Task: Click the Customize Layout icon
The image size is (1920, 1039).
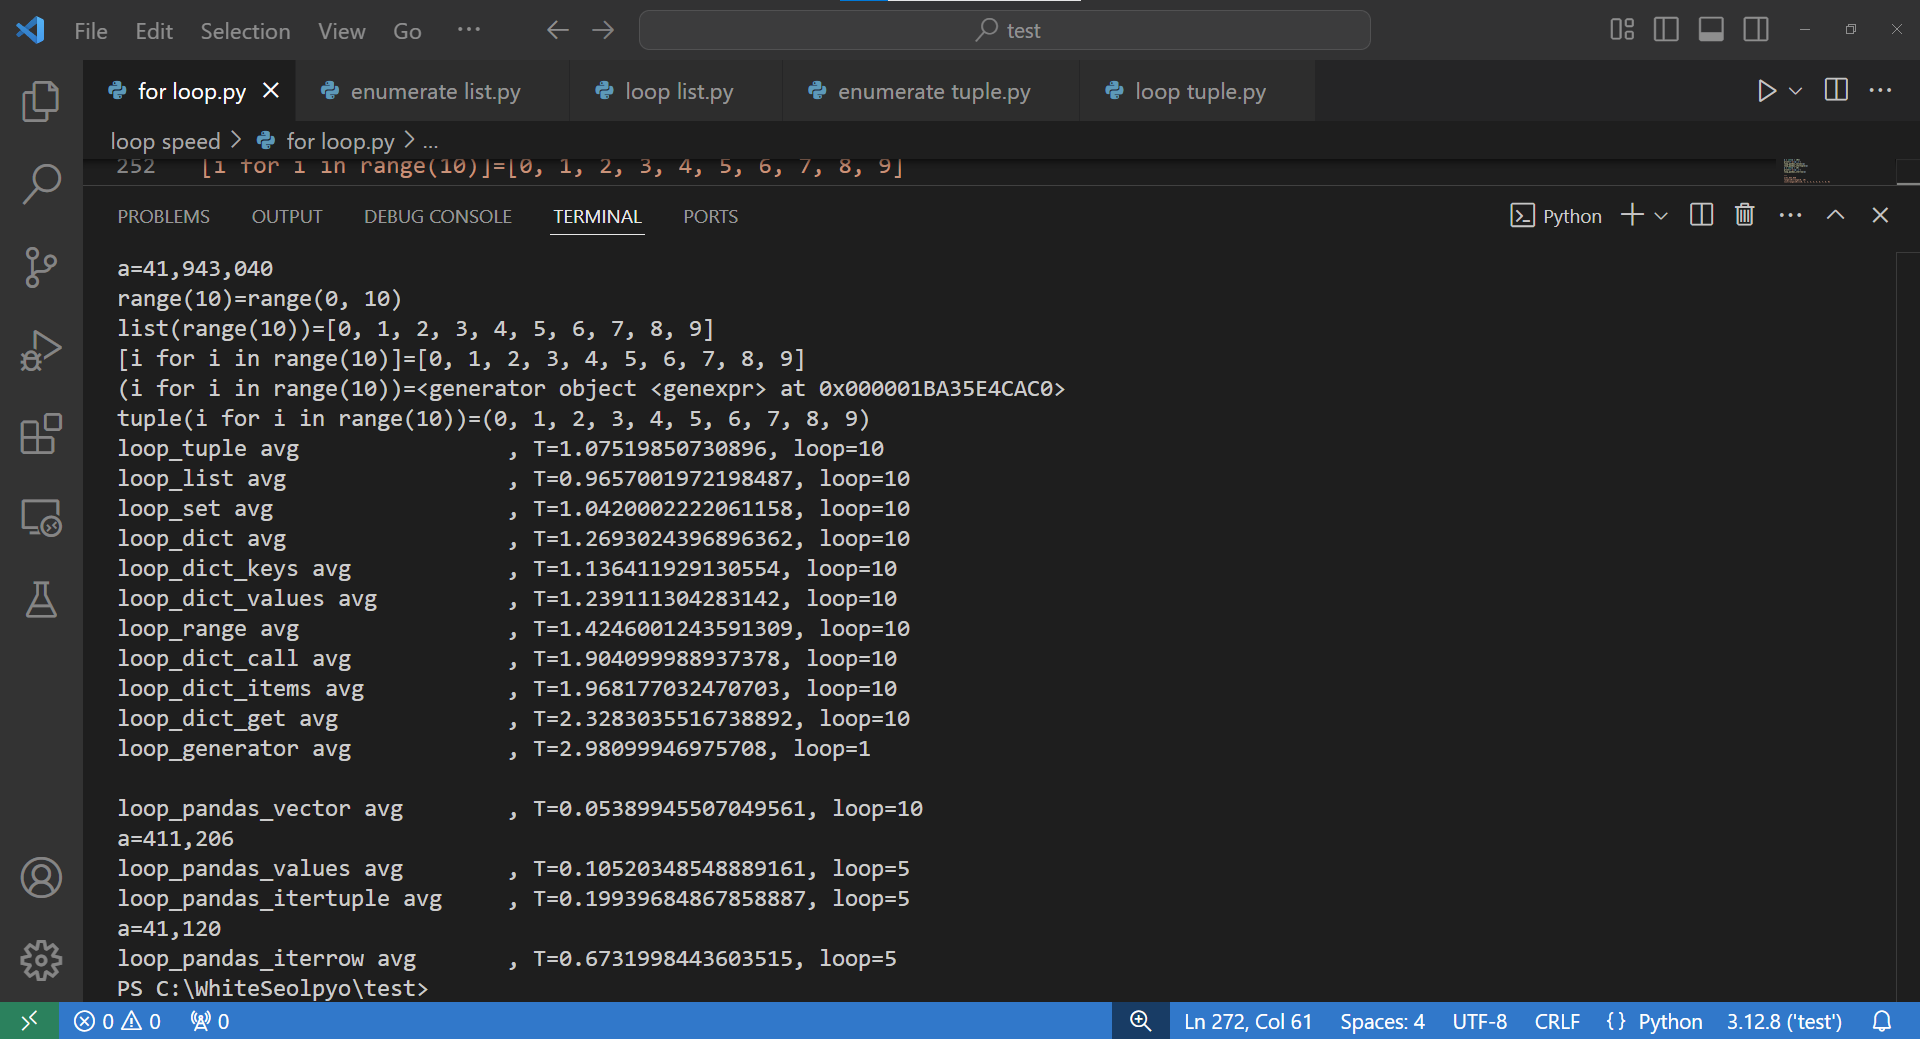Action: tap(1622, 30)
